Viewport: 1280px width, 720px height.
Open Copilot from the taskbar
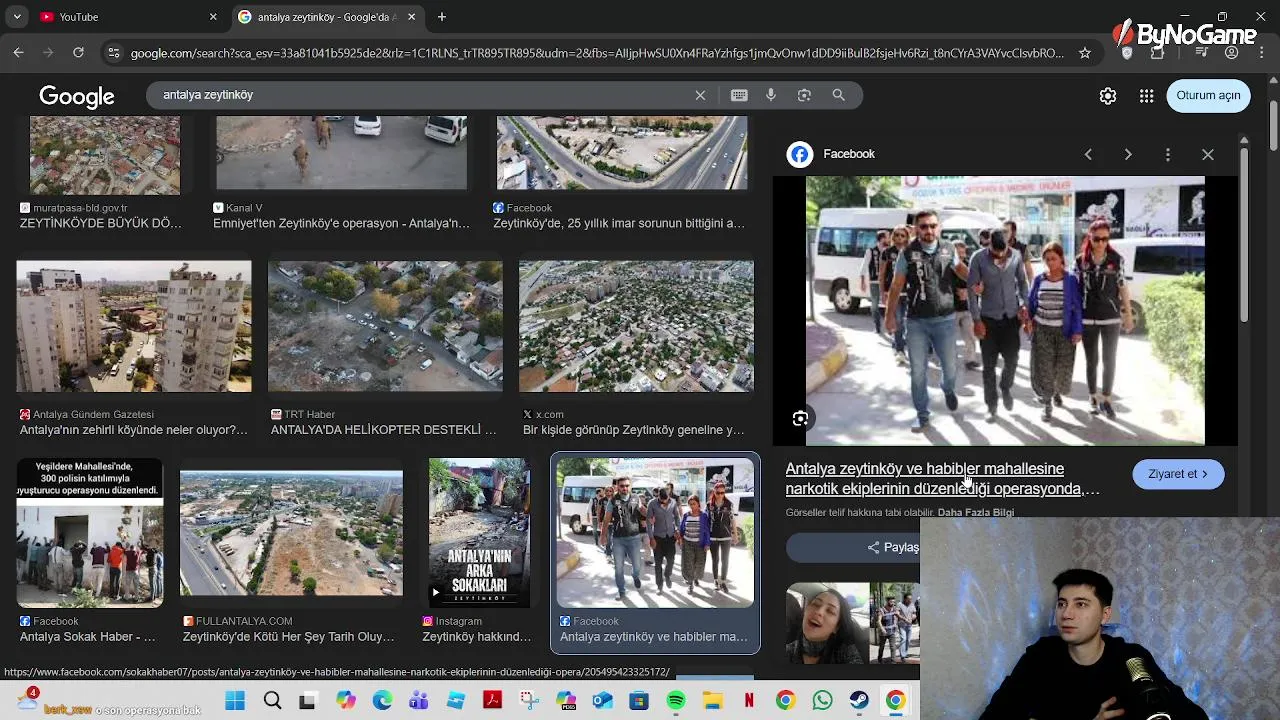point(346,701)
